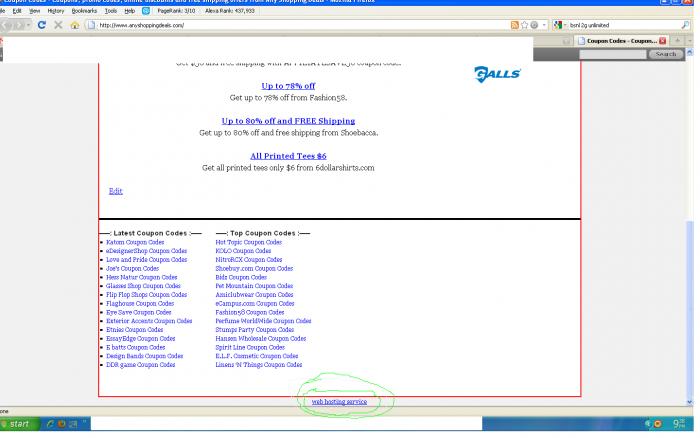This screenshot has height=438, width=700.
Task: Open the Up to 78% off link
Action: pos(288,86)
